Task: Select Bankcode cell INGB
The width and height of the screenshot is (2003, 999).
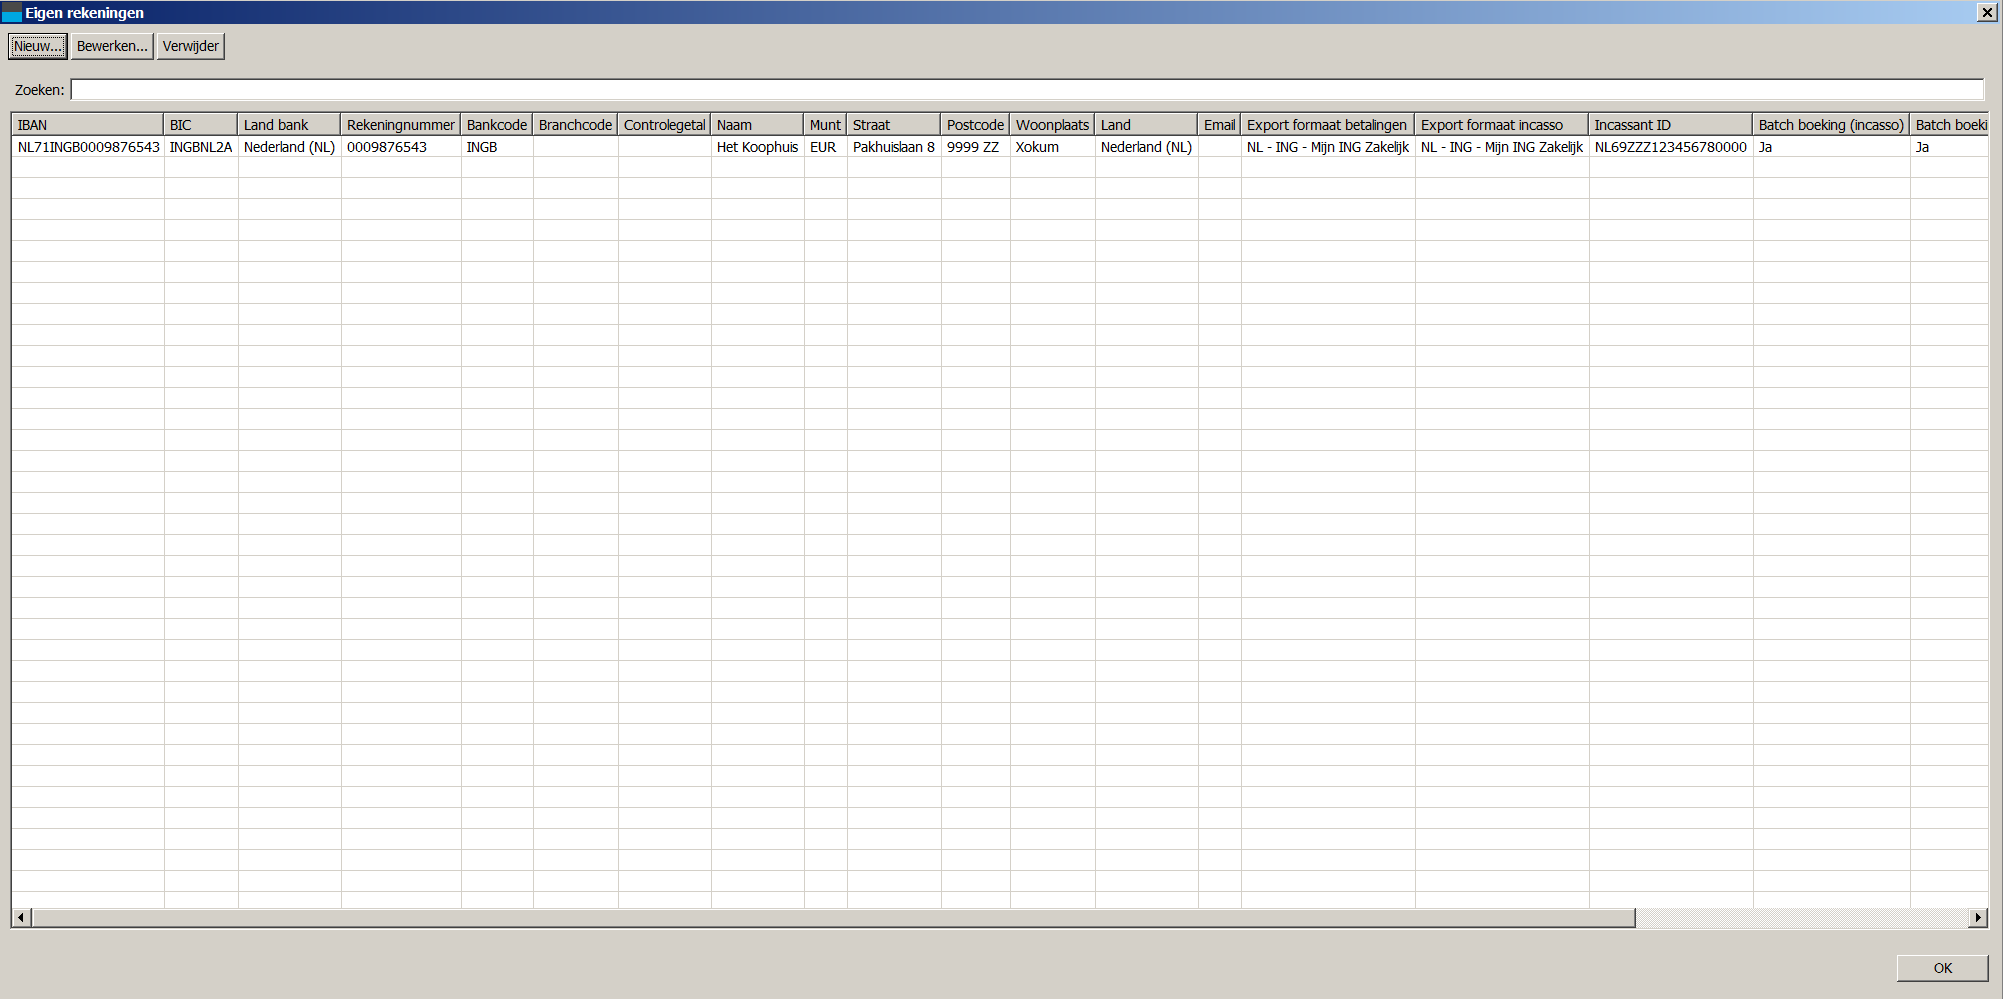Action: click(x=497, y=147)
